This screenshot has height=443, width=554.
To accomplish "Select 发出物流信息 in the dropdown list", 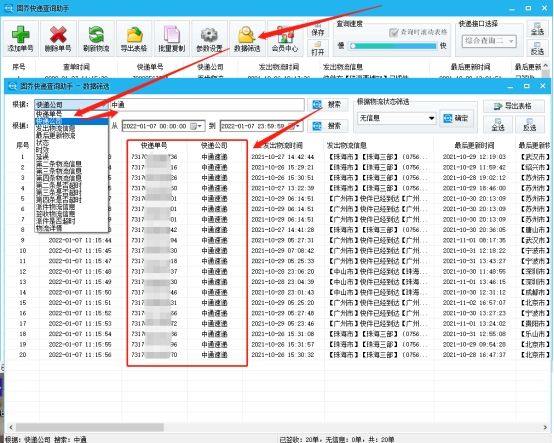I will tap(71, 128).
